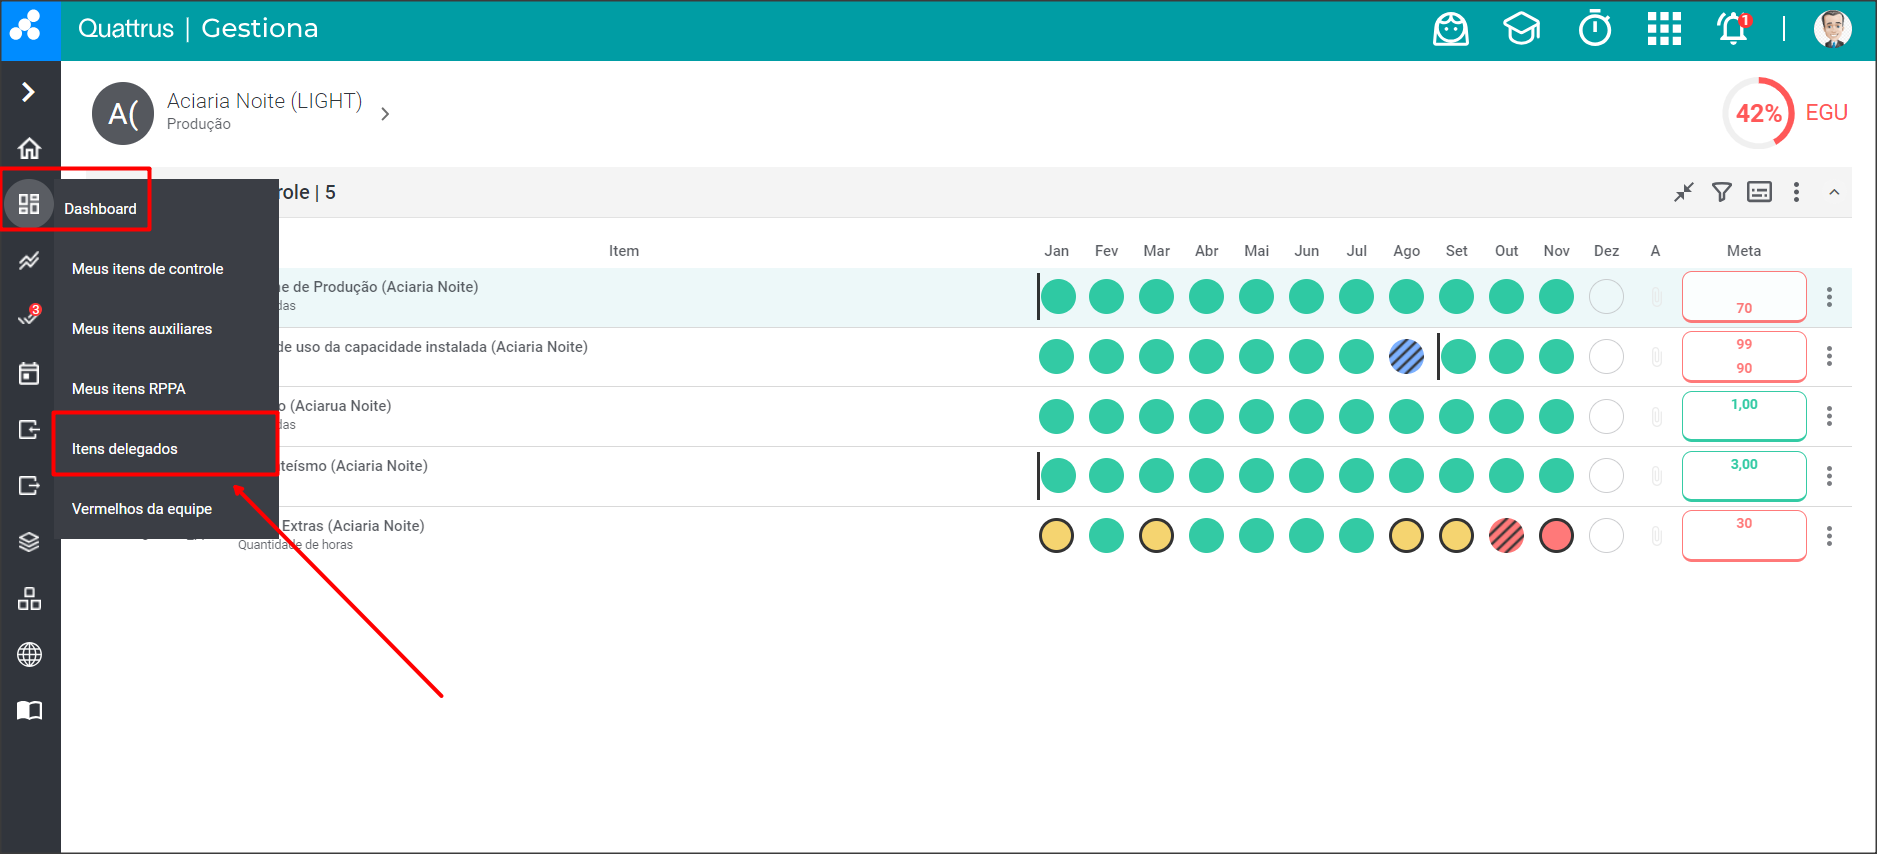Screen dimensions: 1877x854
Task: Open options menu for Extras row
Action: [1829, 536]
